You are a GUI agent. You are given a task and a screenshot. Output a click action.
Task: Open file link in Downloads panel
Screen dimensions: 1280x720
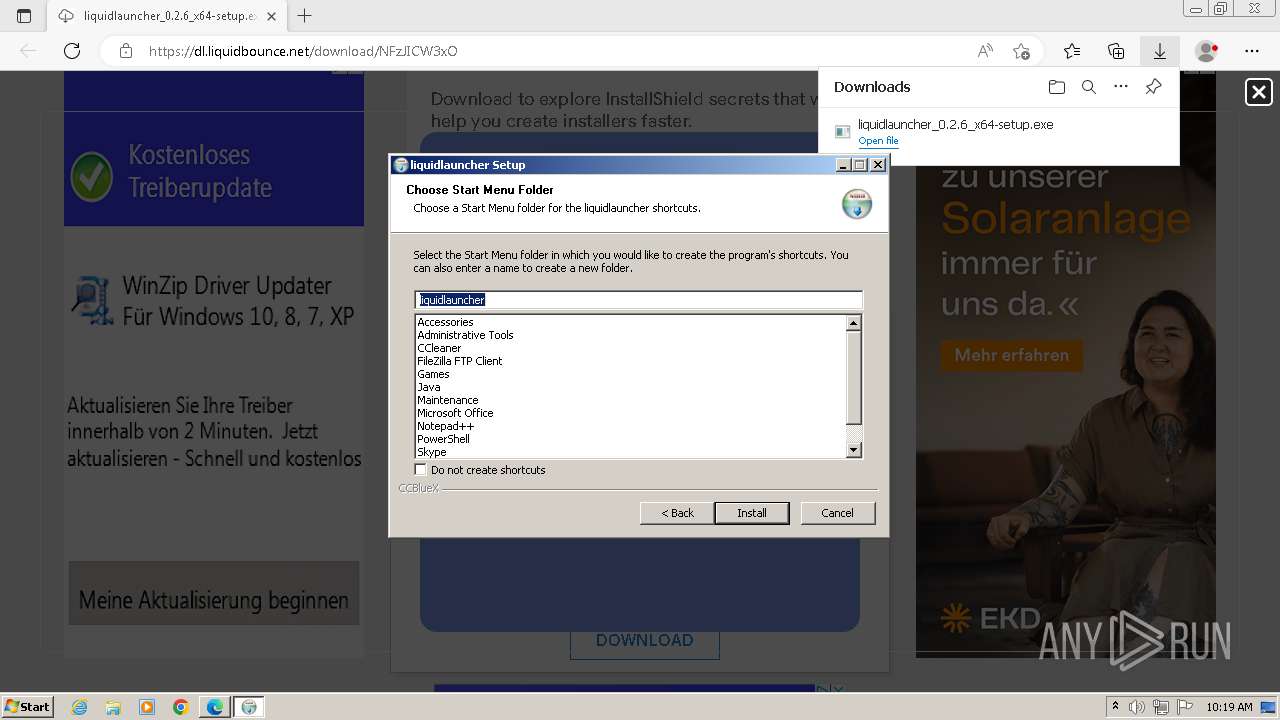pyautogui.click(x=878, y=141)
